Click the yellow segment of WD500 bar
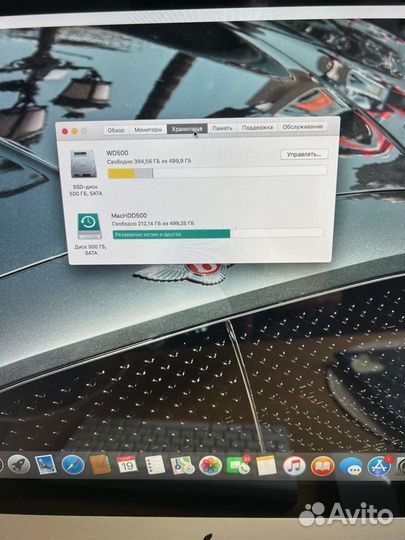This screenshot has width=405, height=540. point(122,174)
